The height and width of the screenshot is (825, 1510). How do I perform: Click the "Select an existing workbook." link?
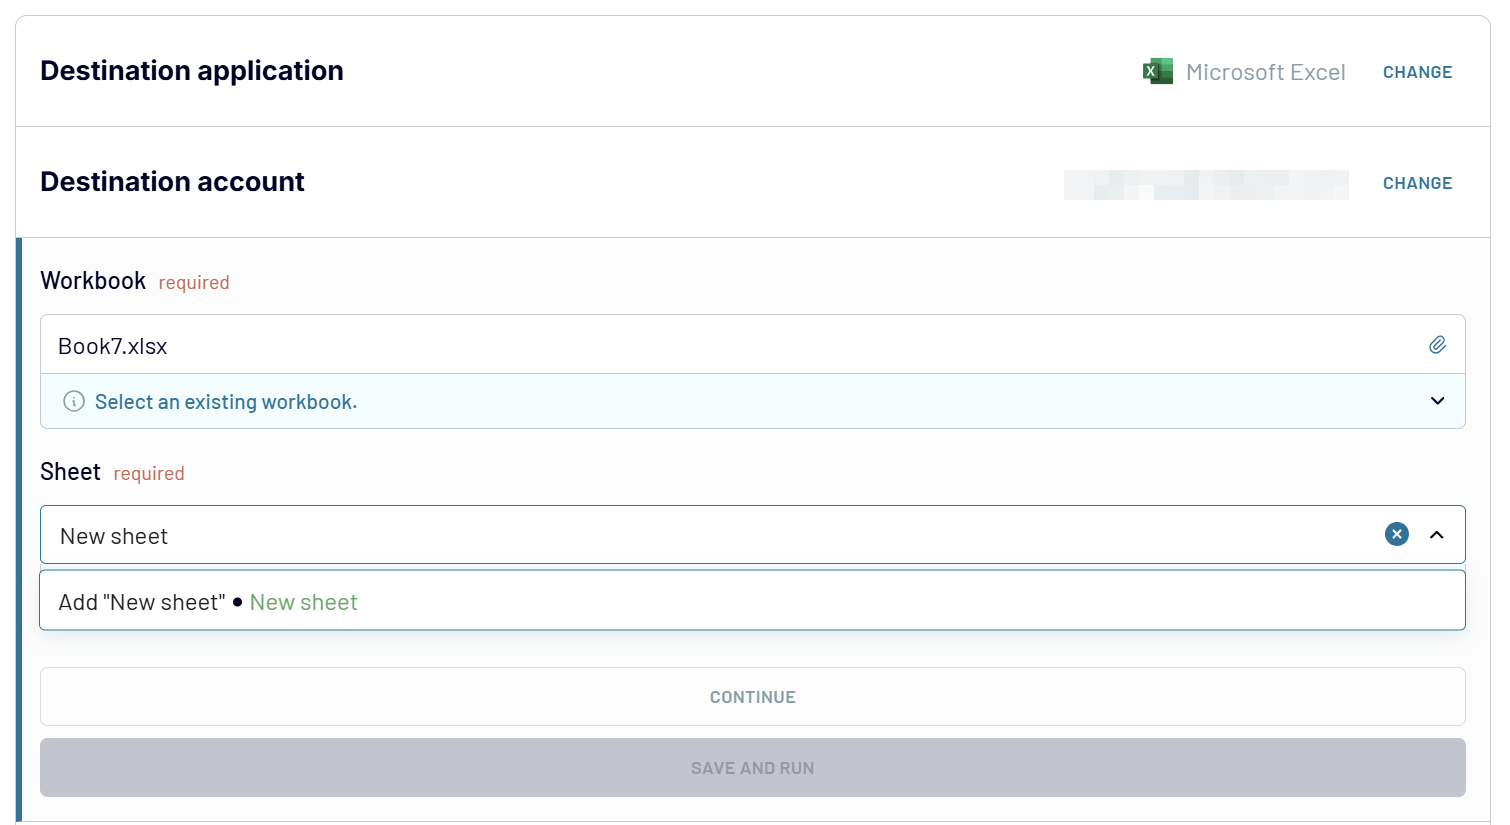click(x=225, y=401)
